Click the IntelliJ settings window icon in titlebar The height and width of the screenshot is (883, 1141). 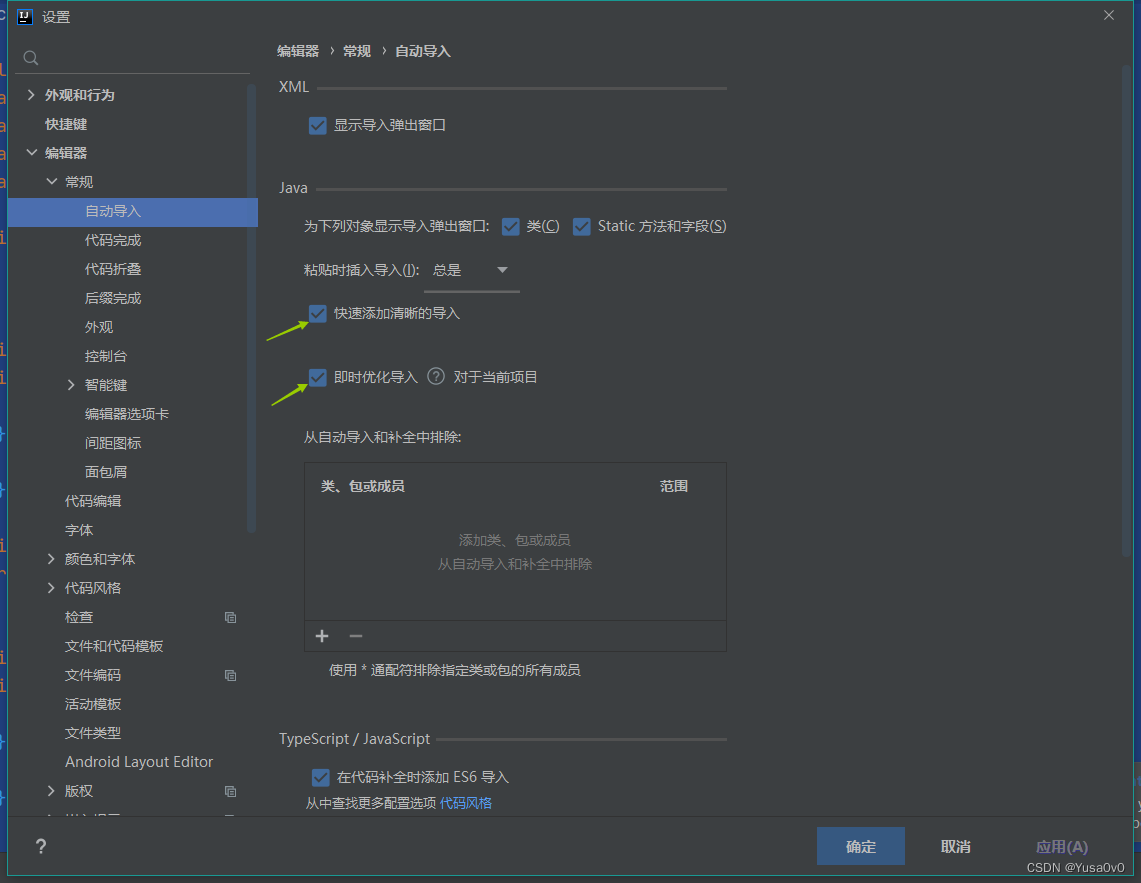24,16
